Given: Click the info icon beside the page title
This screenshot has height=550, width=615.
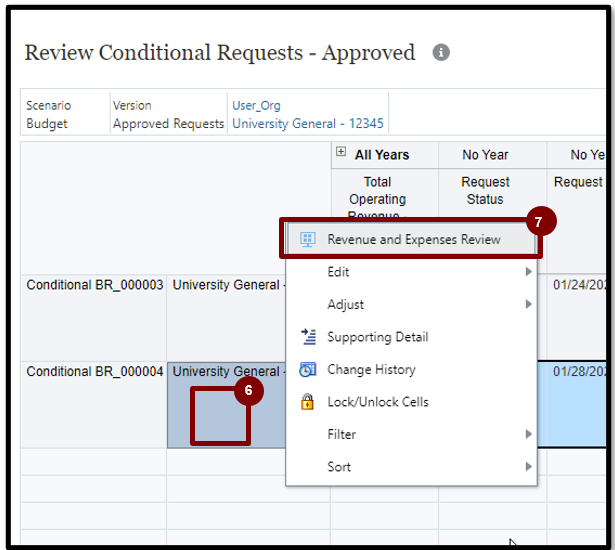Looking at the screenshot, I should [441, 53].
